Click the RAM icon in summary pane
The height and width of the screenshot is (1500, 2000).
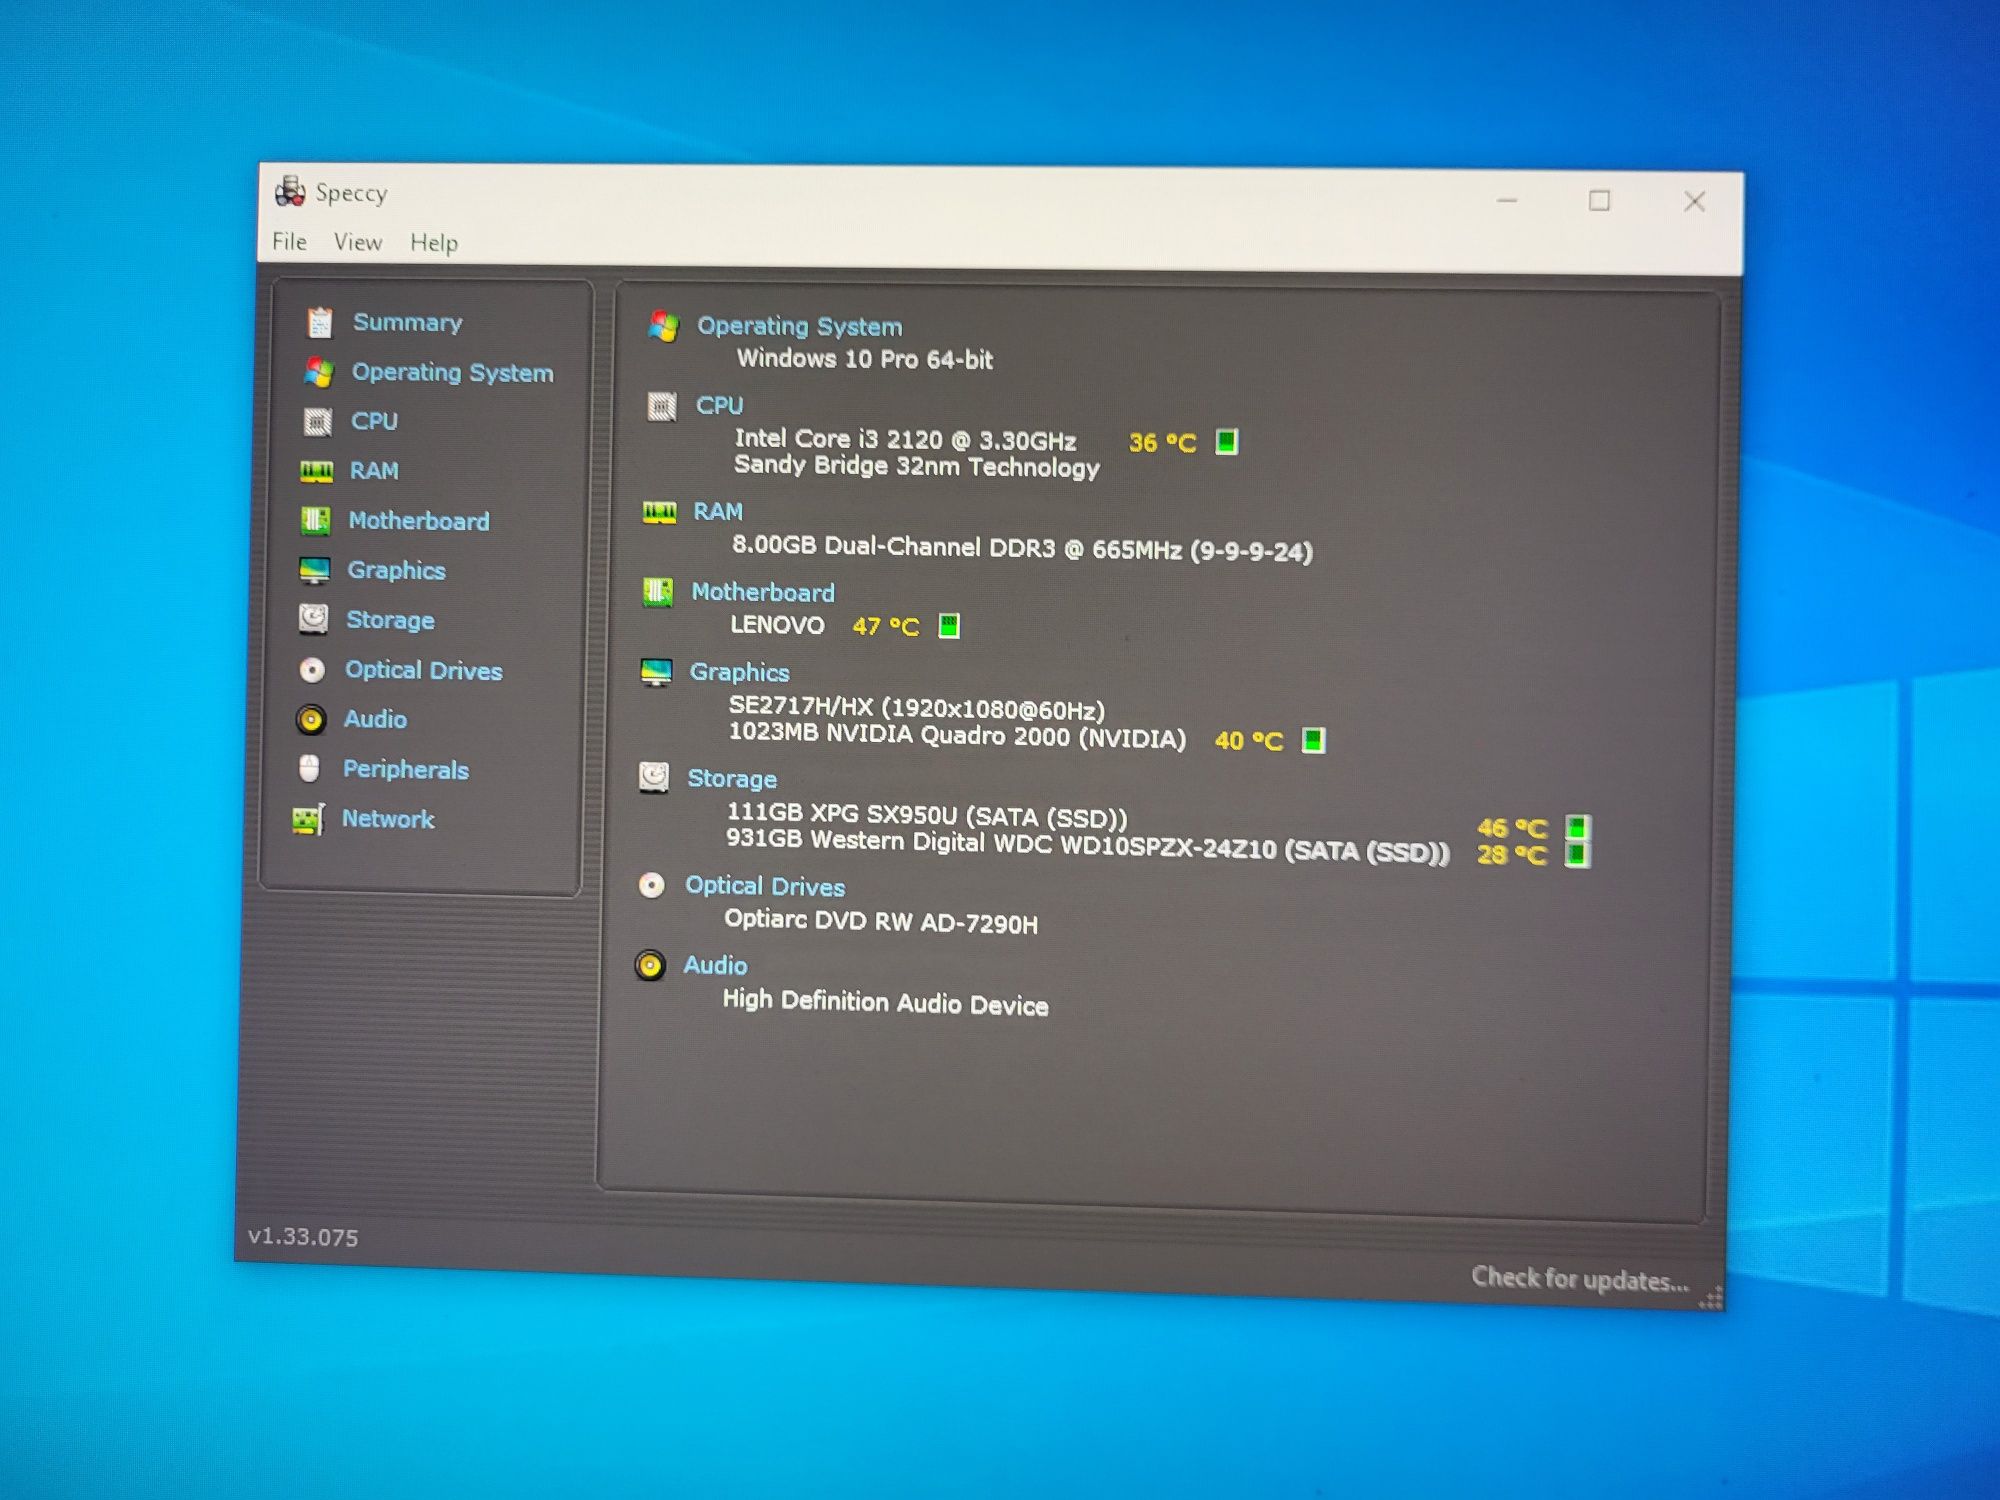pos(659,513)
